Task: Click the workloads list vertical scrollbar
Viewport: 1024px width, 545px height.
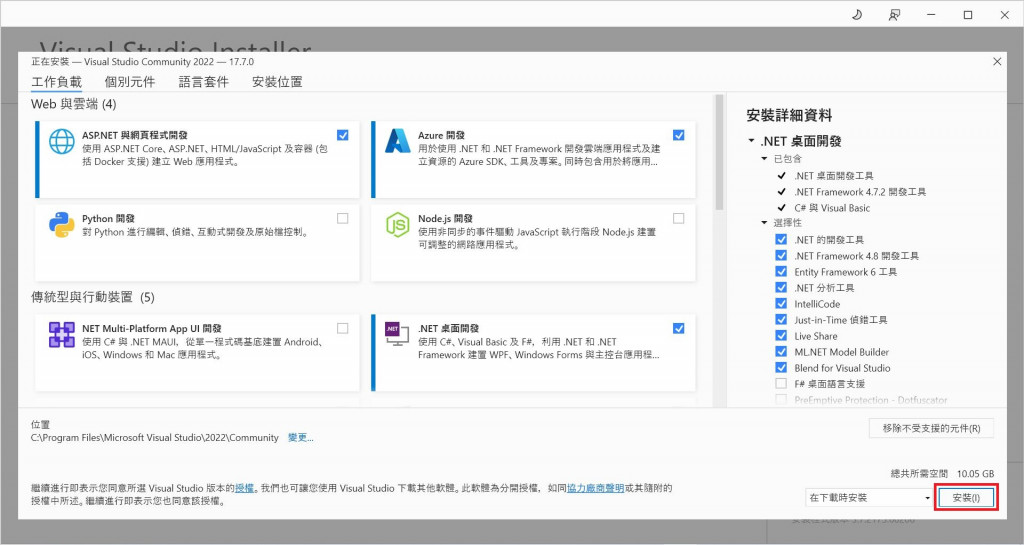Action: tap(720, 153)
